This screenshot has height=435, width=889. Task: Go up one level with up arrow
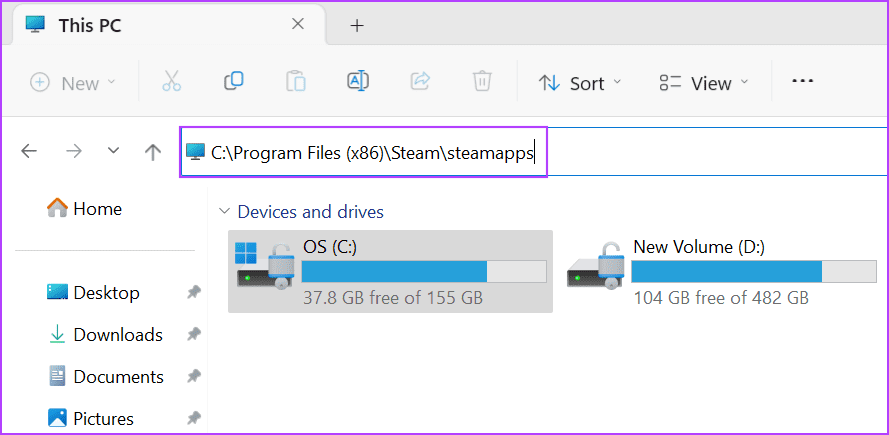(x=153, y=151)
